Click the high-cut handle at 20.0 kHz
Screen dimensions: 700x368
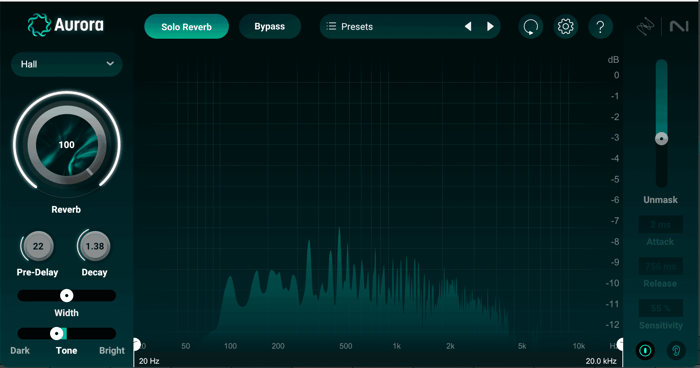[621, 344]
